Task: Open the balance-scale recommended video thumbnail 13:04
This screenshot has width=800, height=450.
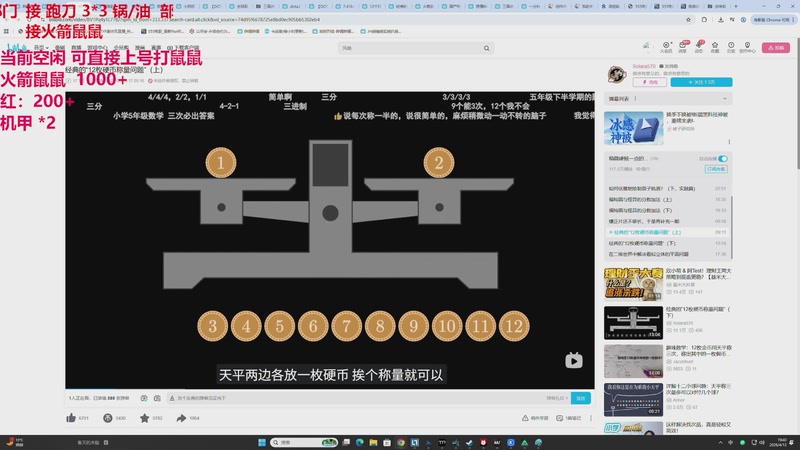Action: pos(633,322)
